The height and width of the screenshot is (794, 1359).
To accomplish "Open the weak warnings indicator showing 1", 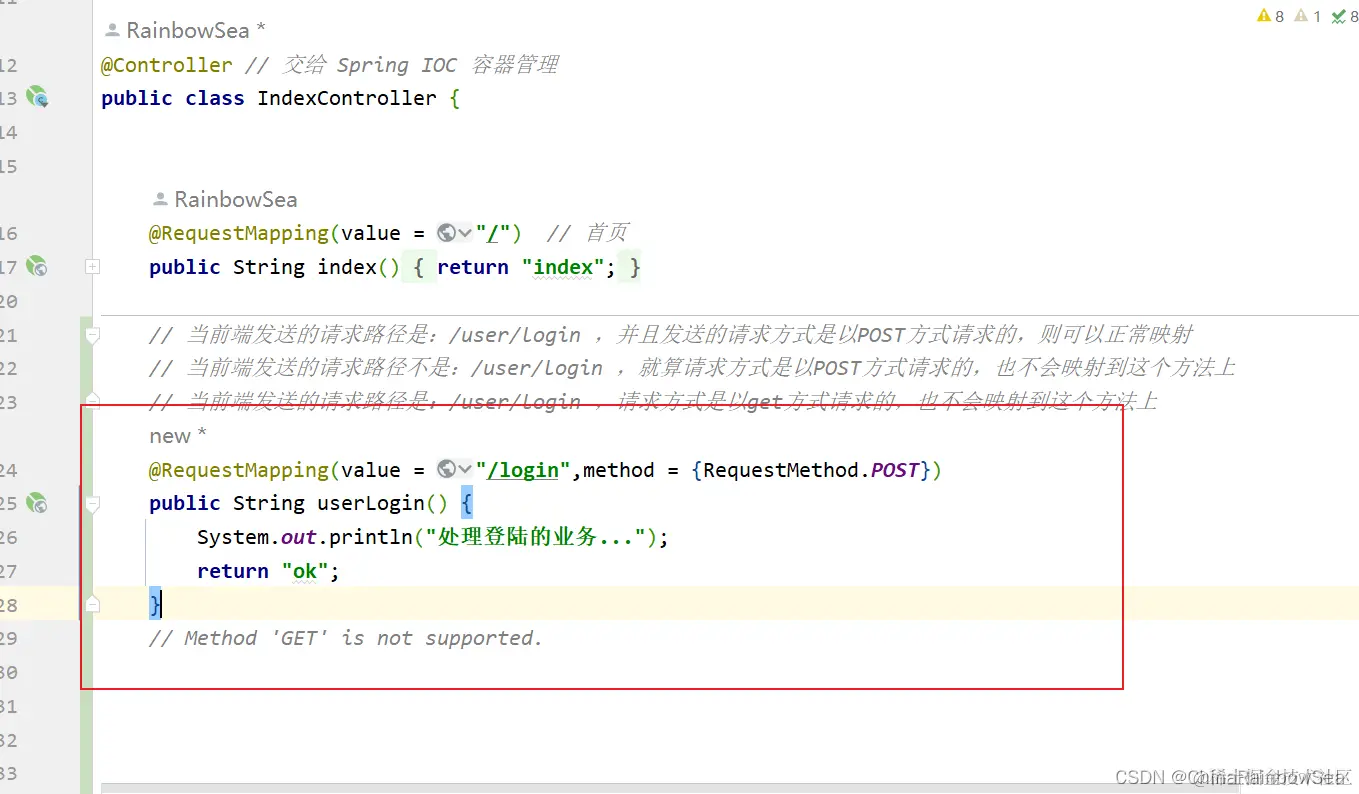I will pos(1308,16).
